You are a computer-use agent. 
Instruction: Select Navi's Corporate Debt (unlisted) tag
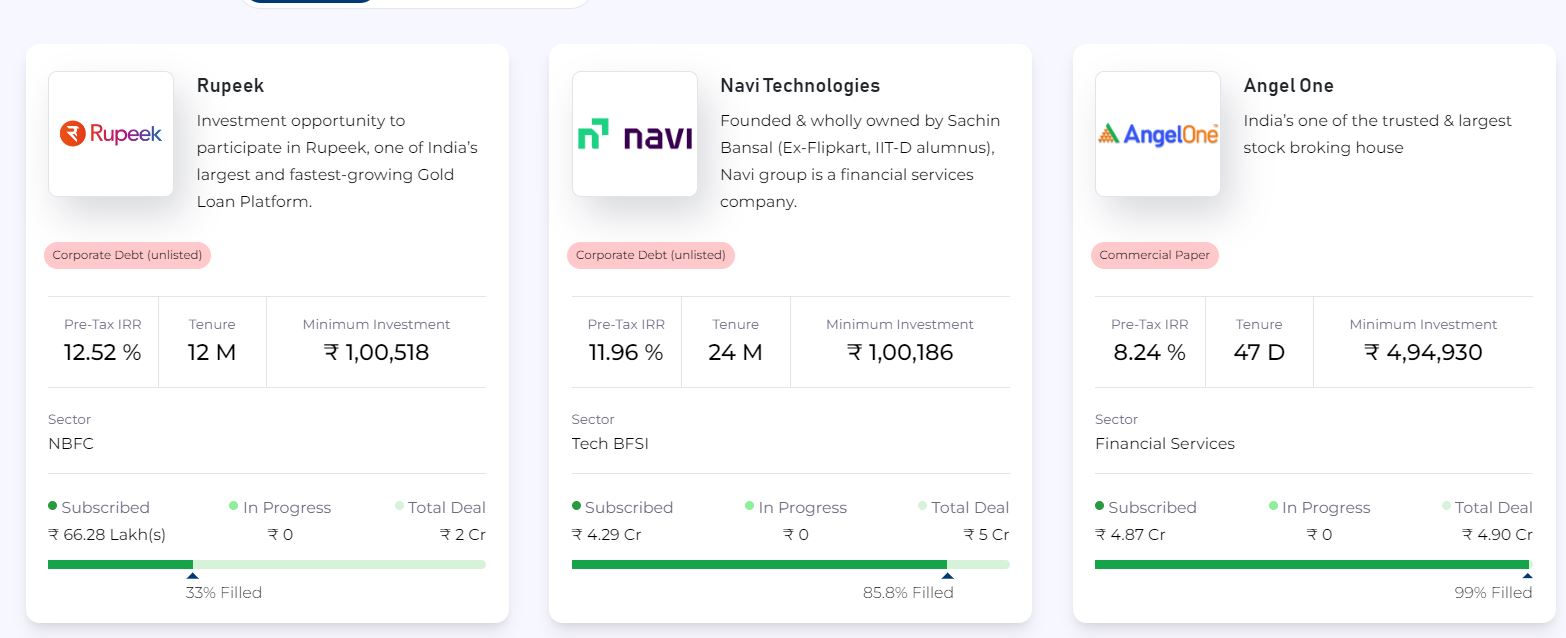click(651, 255)
